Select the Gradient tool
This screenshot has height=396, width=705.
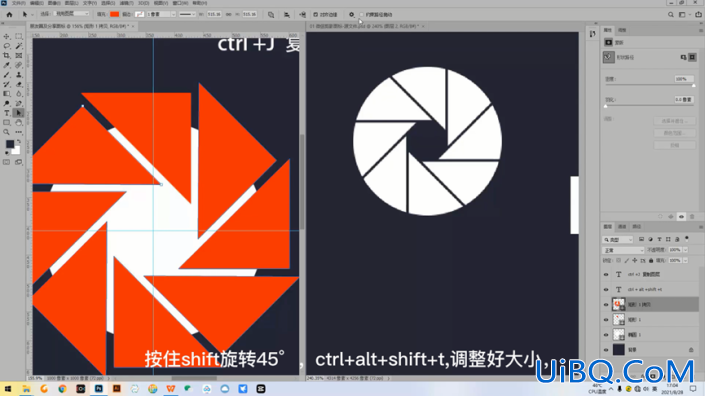pos(6,93)
